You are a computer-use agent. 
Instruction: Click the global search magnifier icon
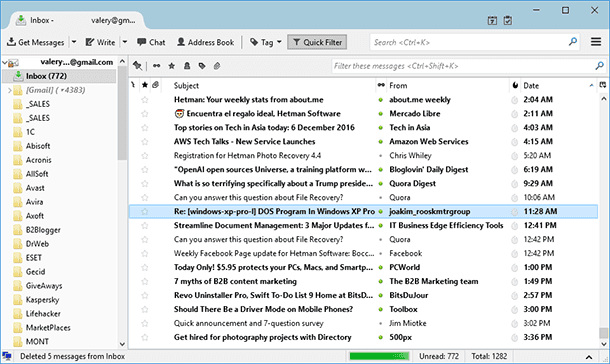point(573,42)
